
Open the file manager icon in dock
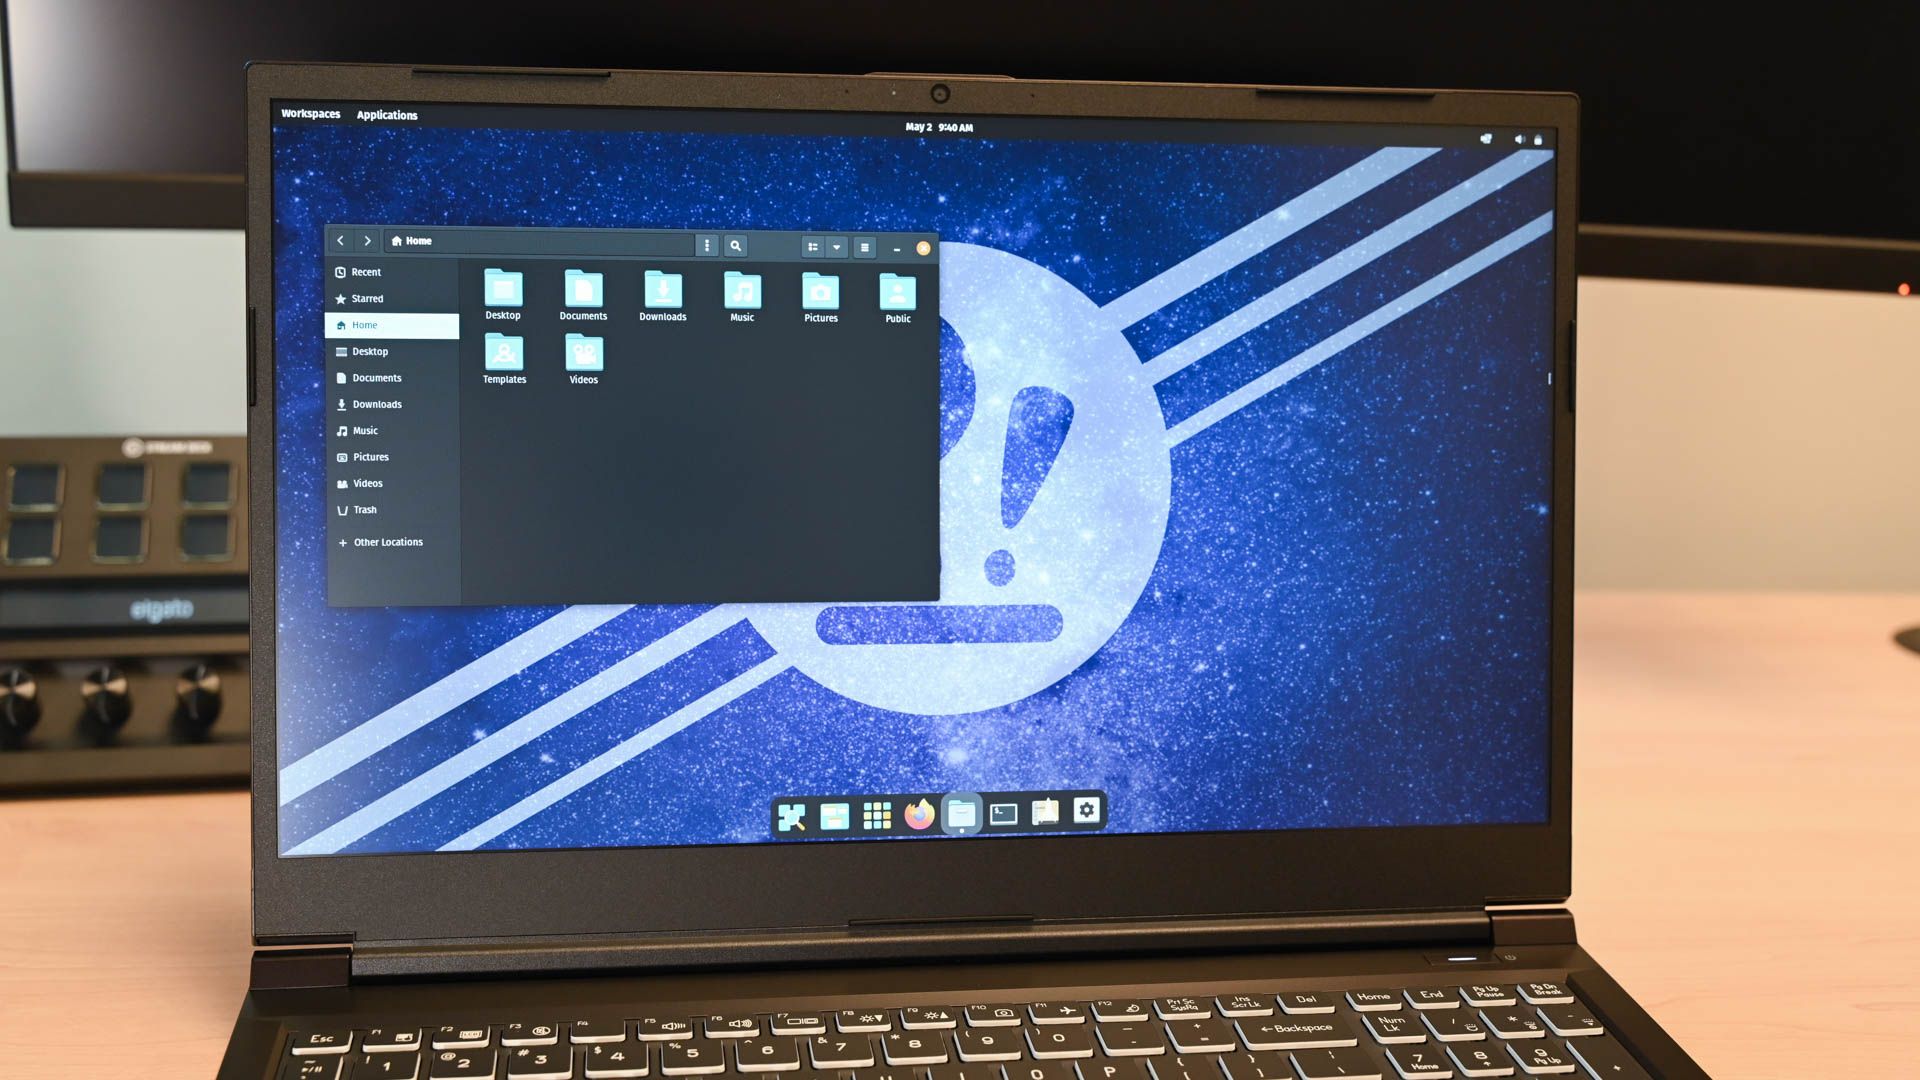(x=961, y=812)
